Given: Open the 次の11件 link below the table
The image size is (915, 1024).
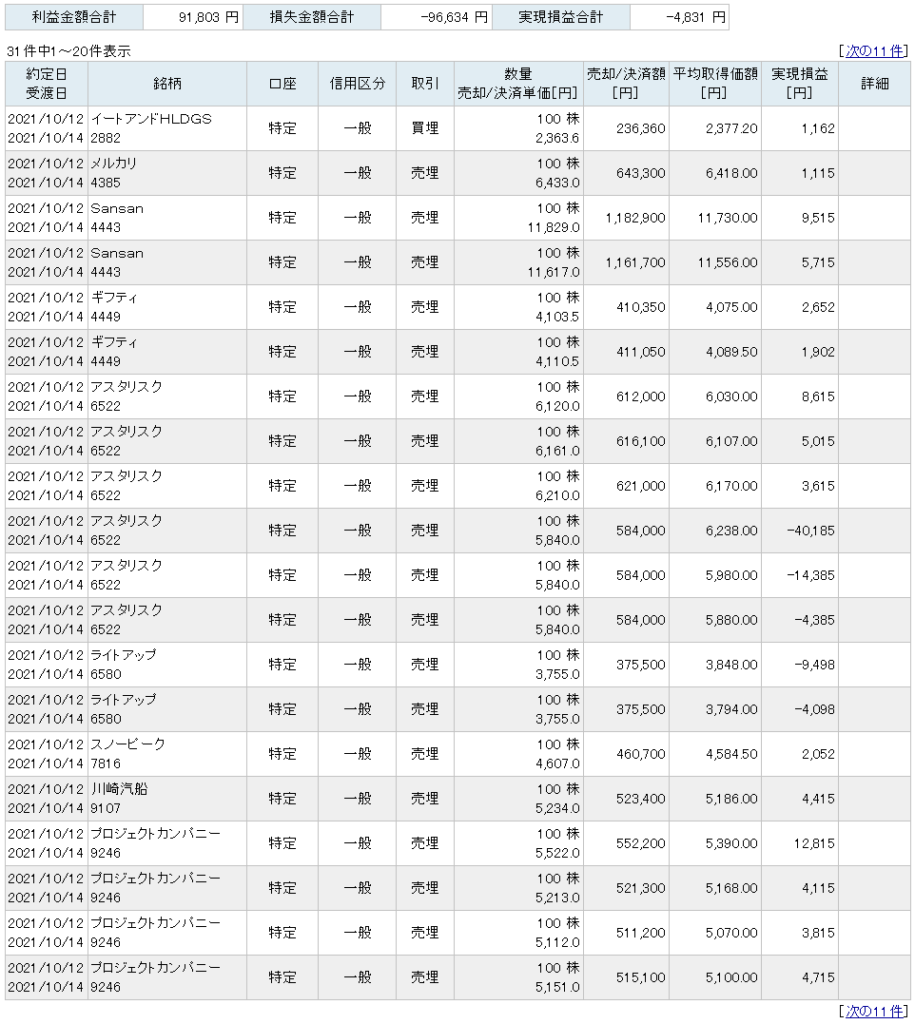Looking at the screenshot, I should [x=875, y=1011].
